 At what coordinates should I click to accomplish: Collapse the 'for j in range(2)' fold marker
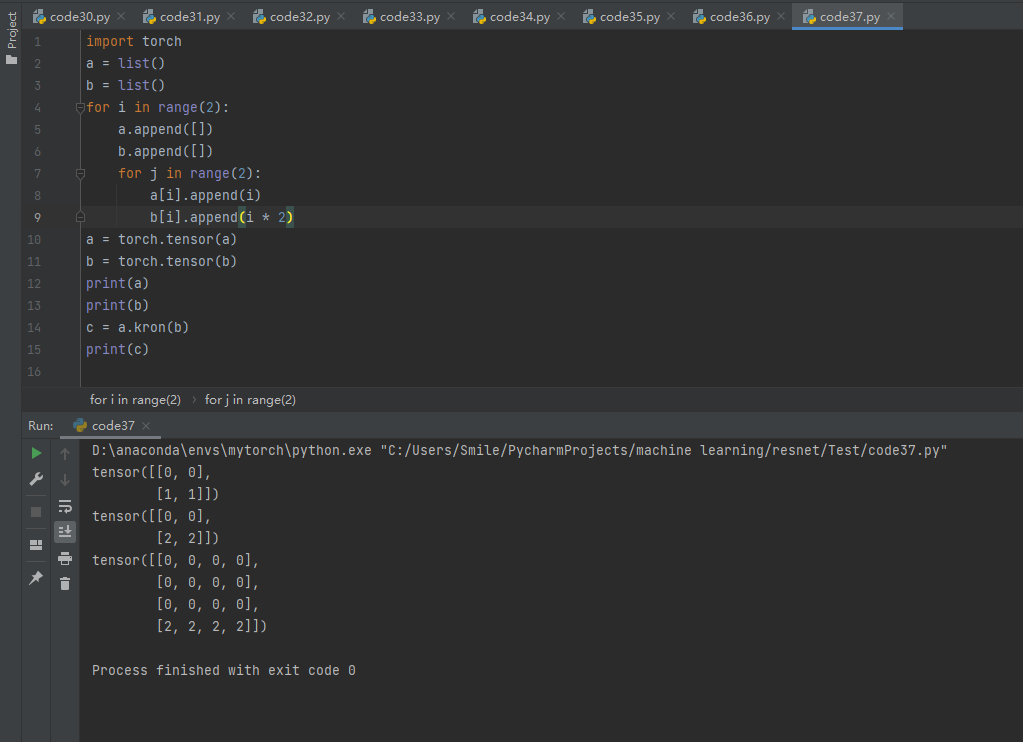coord(80,174)
